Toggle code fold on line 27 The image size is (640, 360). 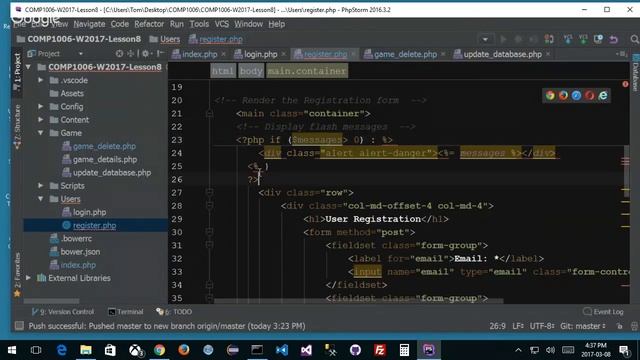tap(209, 192)
